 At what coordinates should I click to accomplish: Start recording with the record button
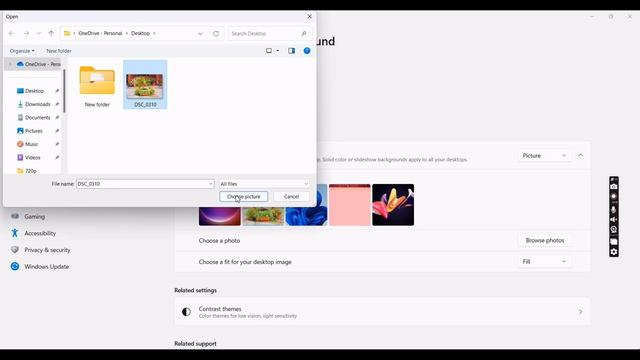pyautogui.click(x=613, y=196)
